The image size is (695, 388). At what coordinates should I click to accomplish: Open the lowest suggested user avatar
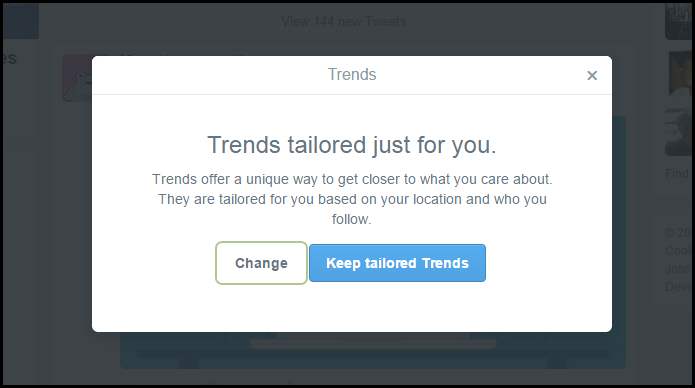point(679,133)
